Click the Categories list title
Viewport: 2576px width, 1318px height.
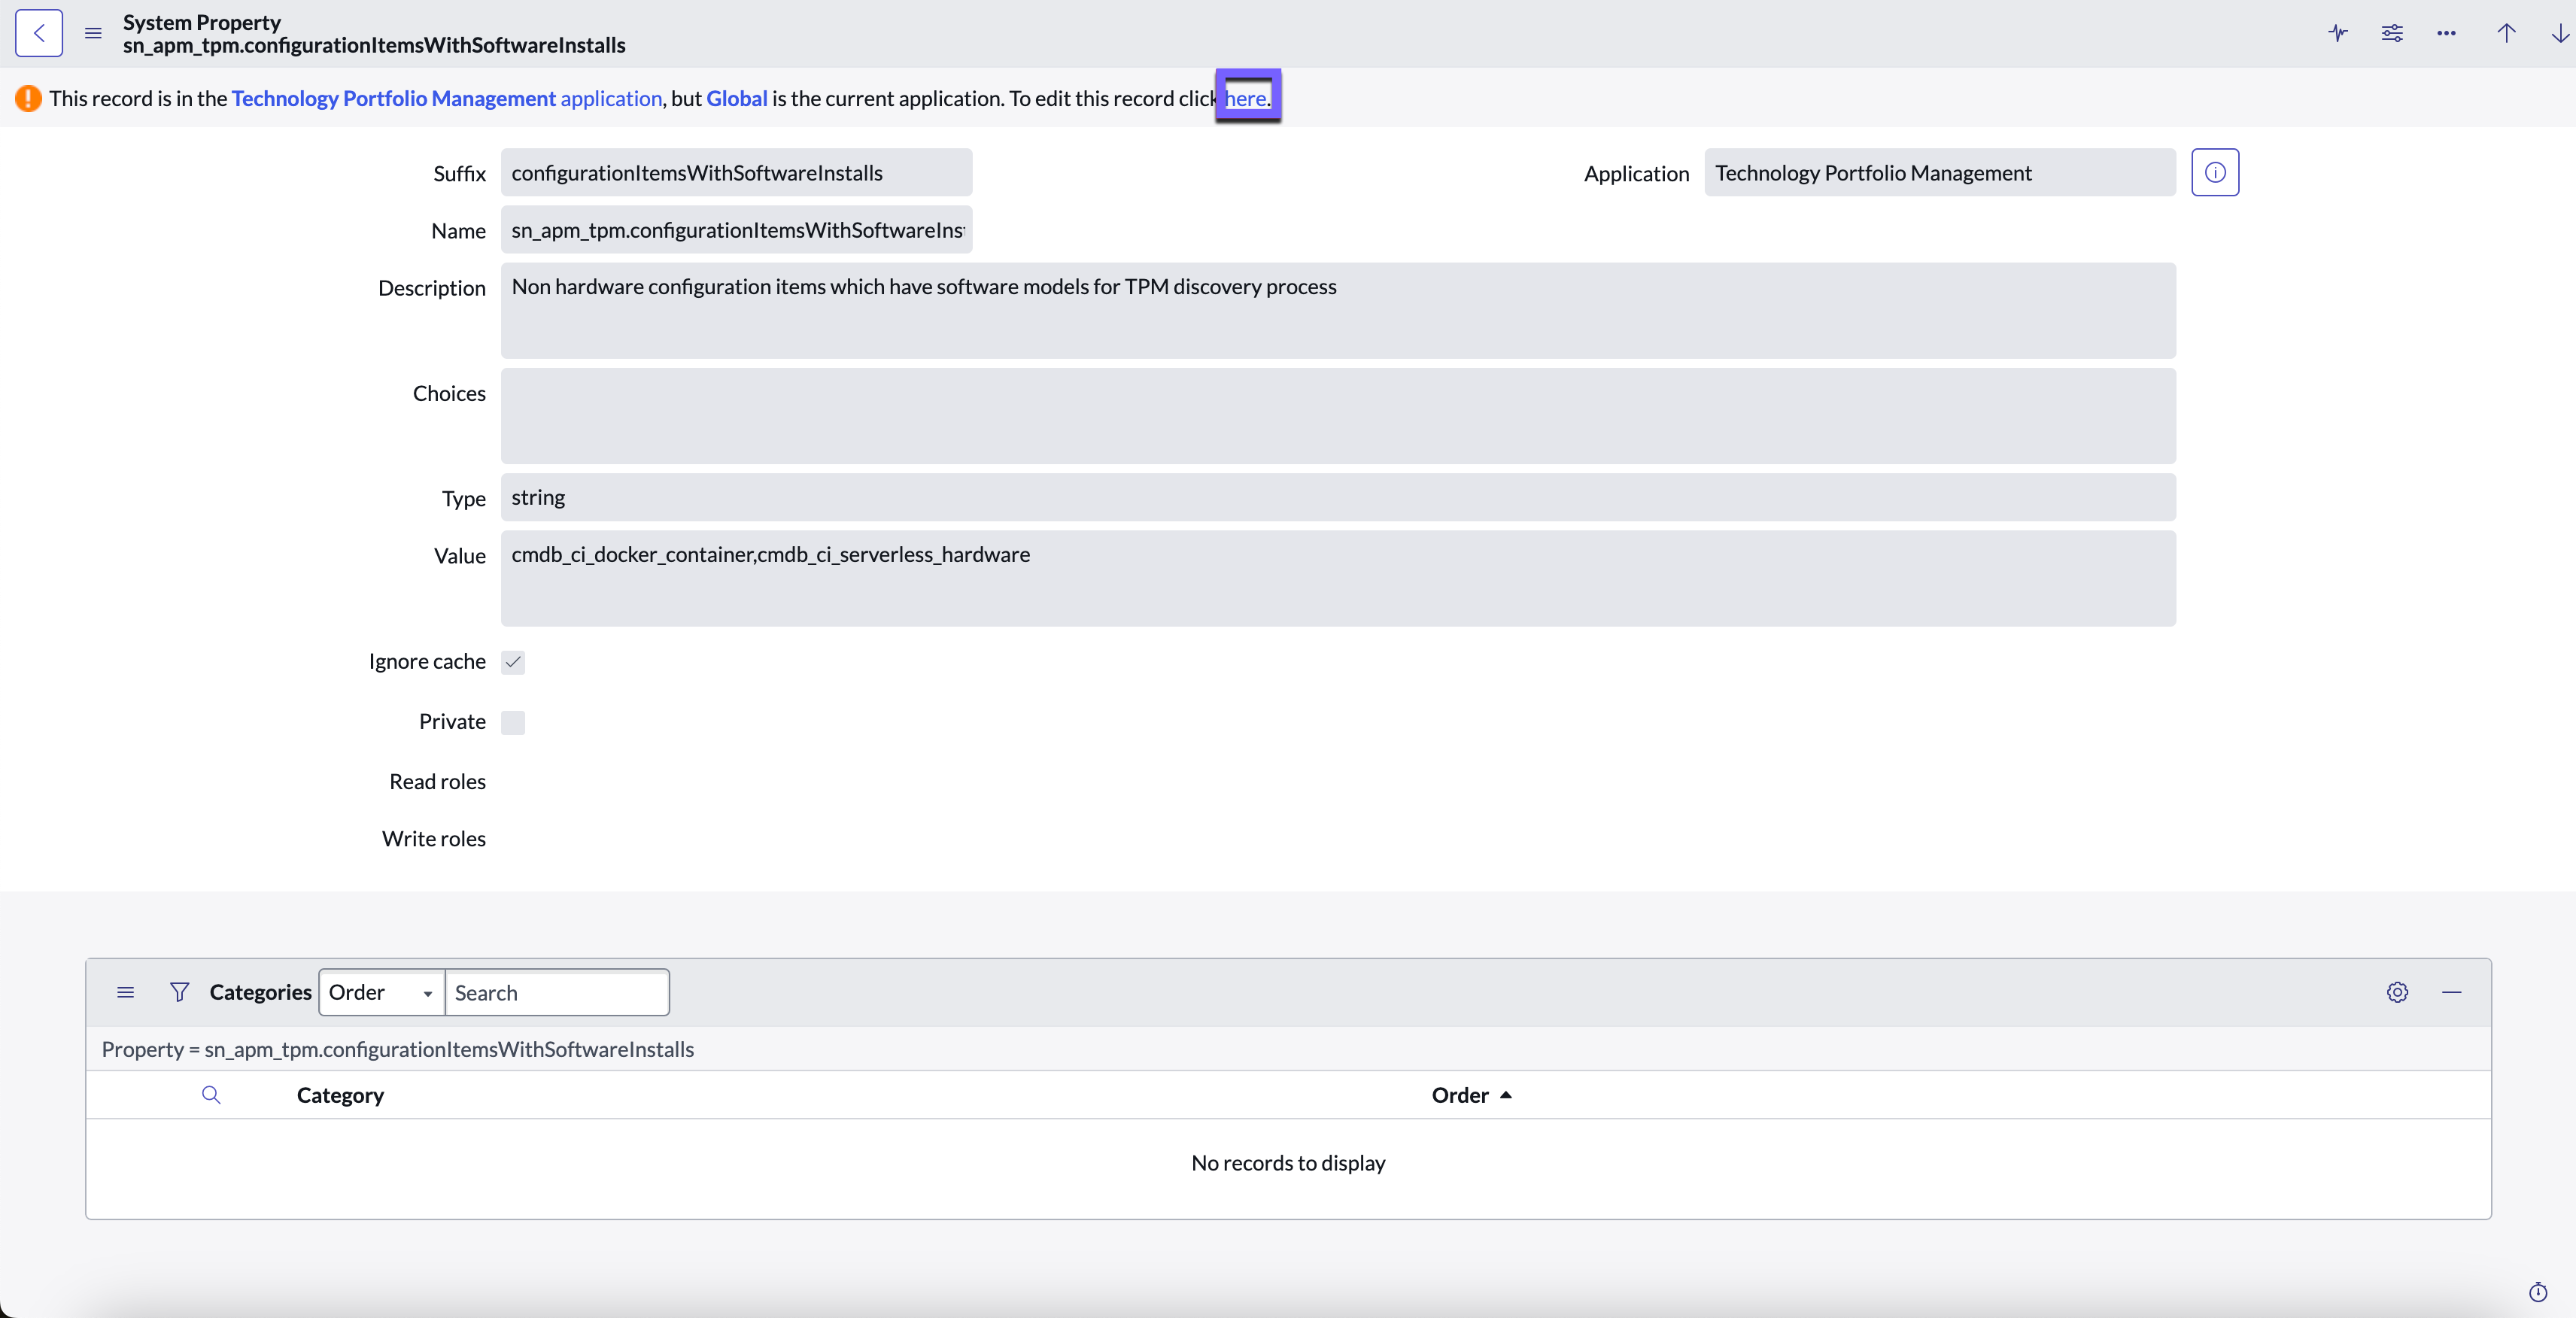coord(260,992)
